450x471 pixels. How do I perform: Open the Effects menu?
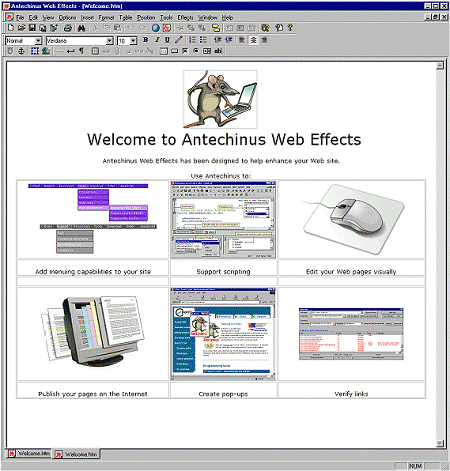185,18
